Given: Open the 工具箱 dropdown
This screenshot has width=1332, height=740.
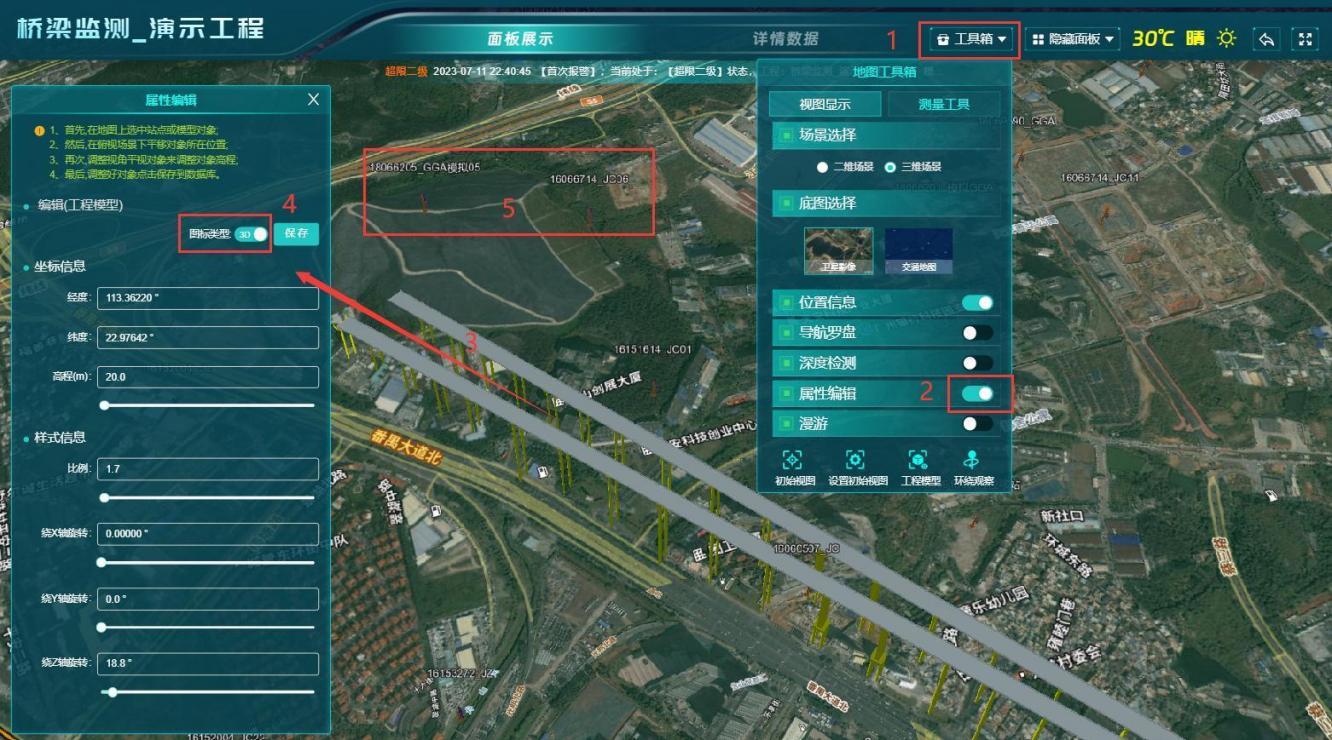Looking at the screenshot, I should (x=970, y=39).
